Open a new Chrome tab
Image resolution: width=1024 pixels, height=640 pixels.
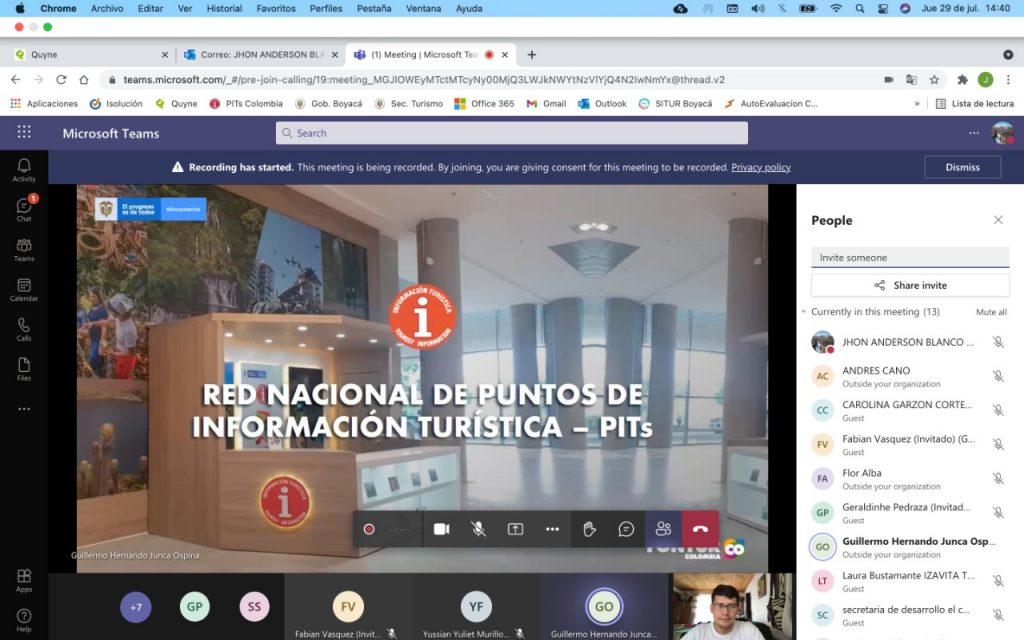pos(532,55)
